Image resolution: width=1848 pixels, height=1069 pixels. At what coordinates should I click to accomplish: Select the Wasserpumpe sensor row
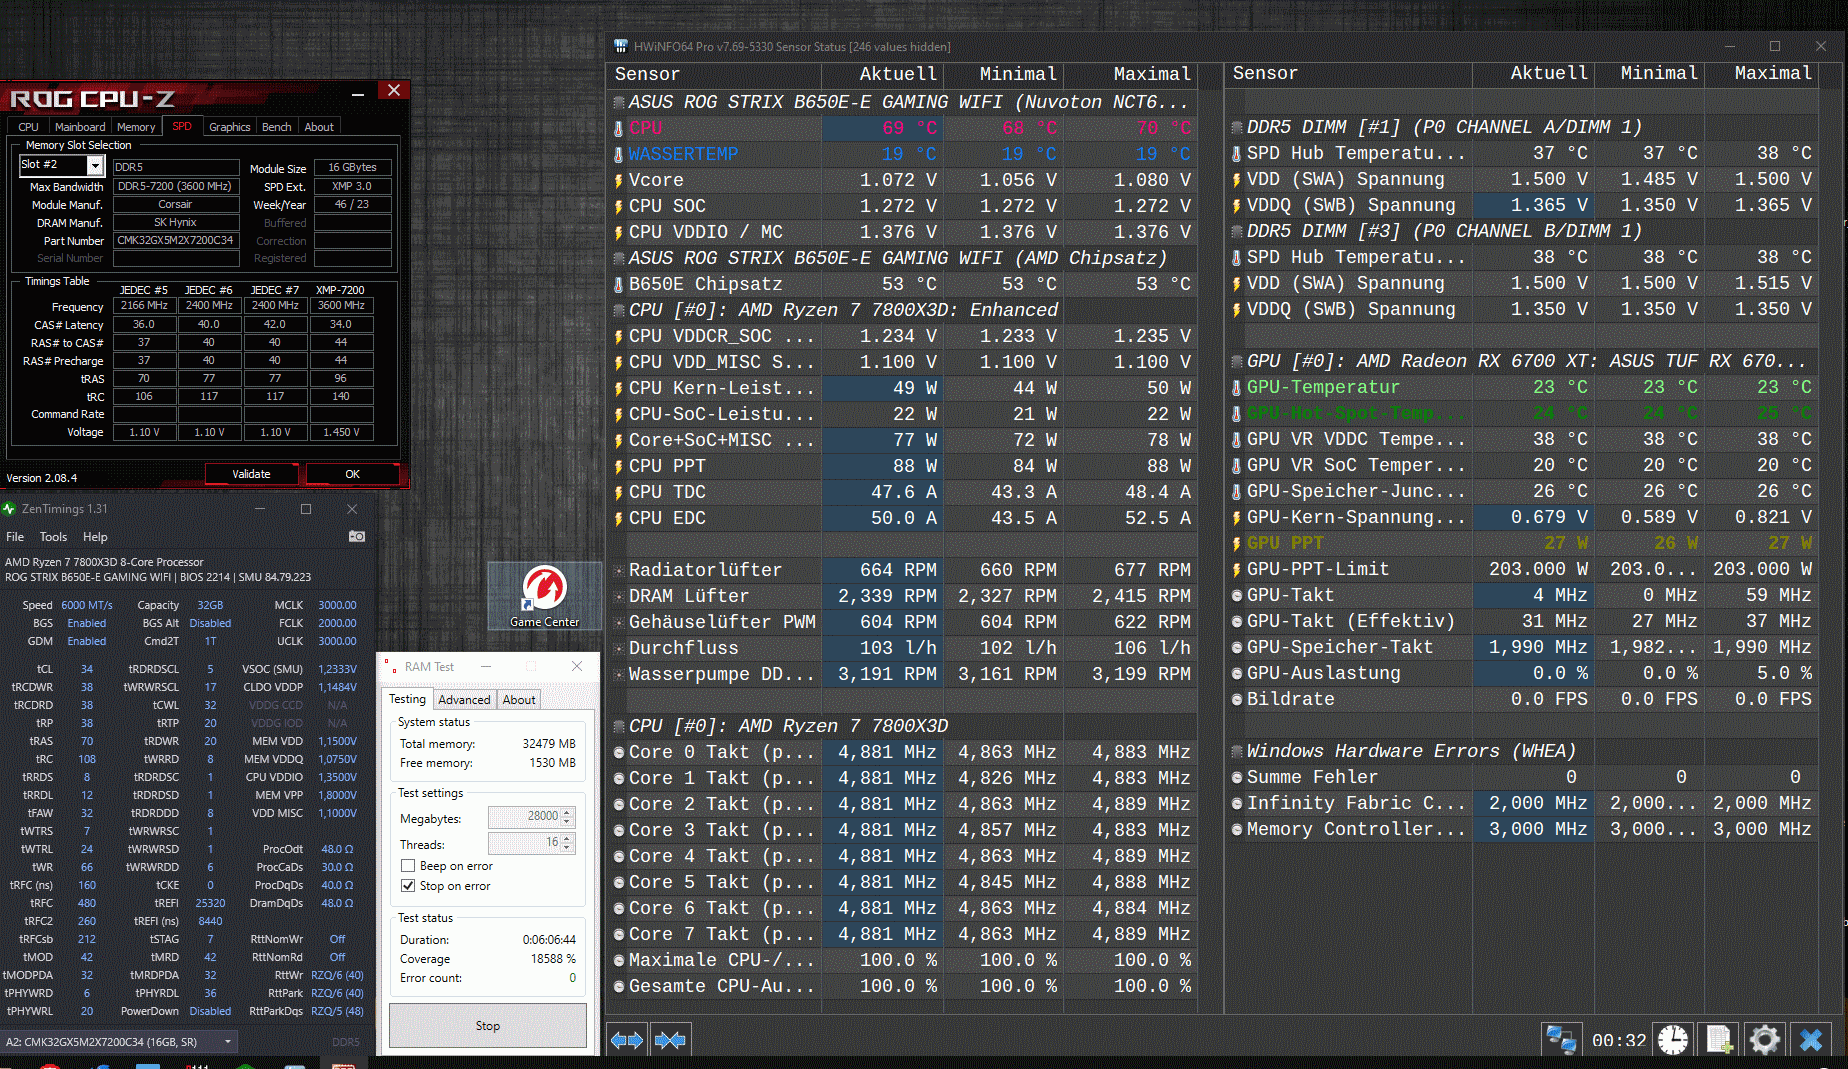[x=903, y=674]
